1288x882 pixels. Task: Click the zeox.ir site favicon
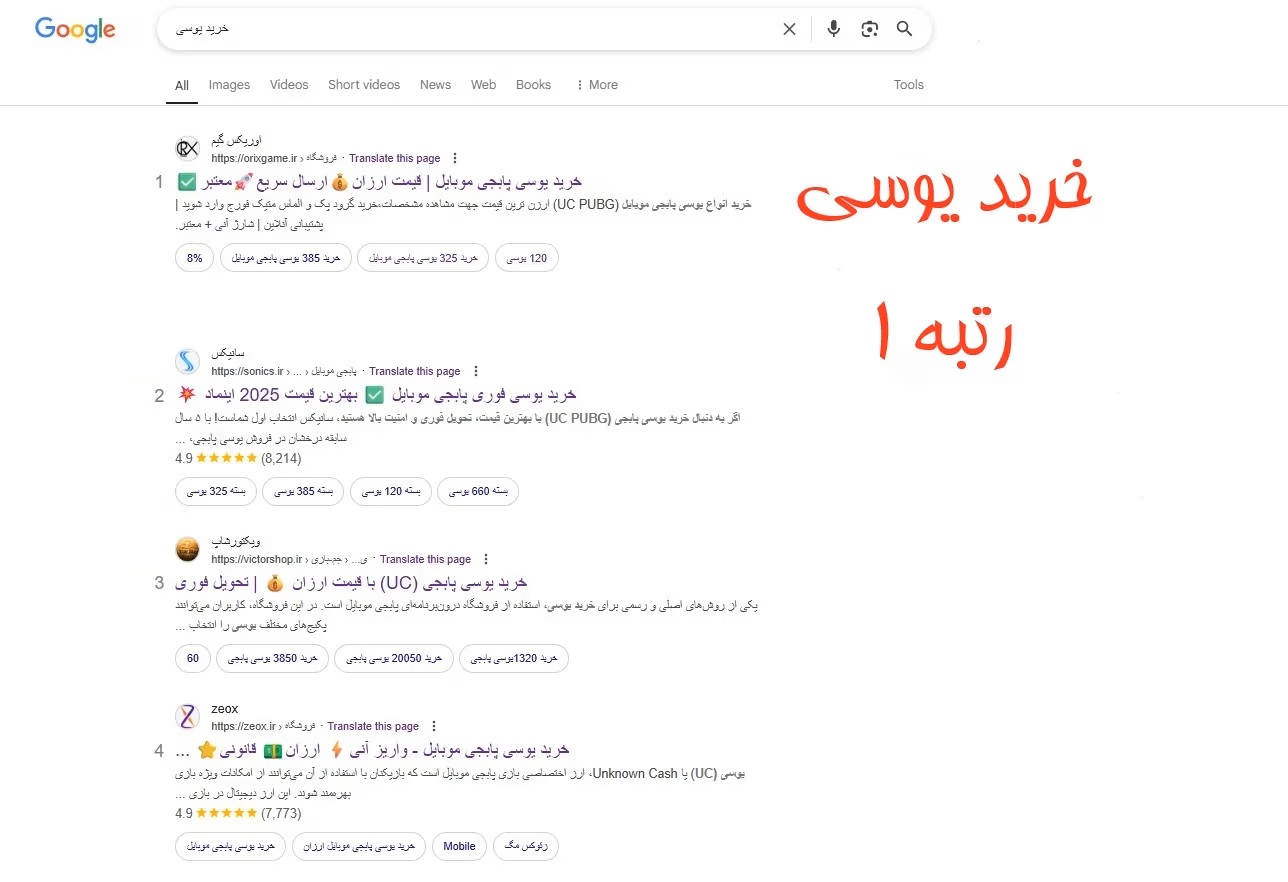pos(187,716)
